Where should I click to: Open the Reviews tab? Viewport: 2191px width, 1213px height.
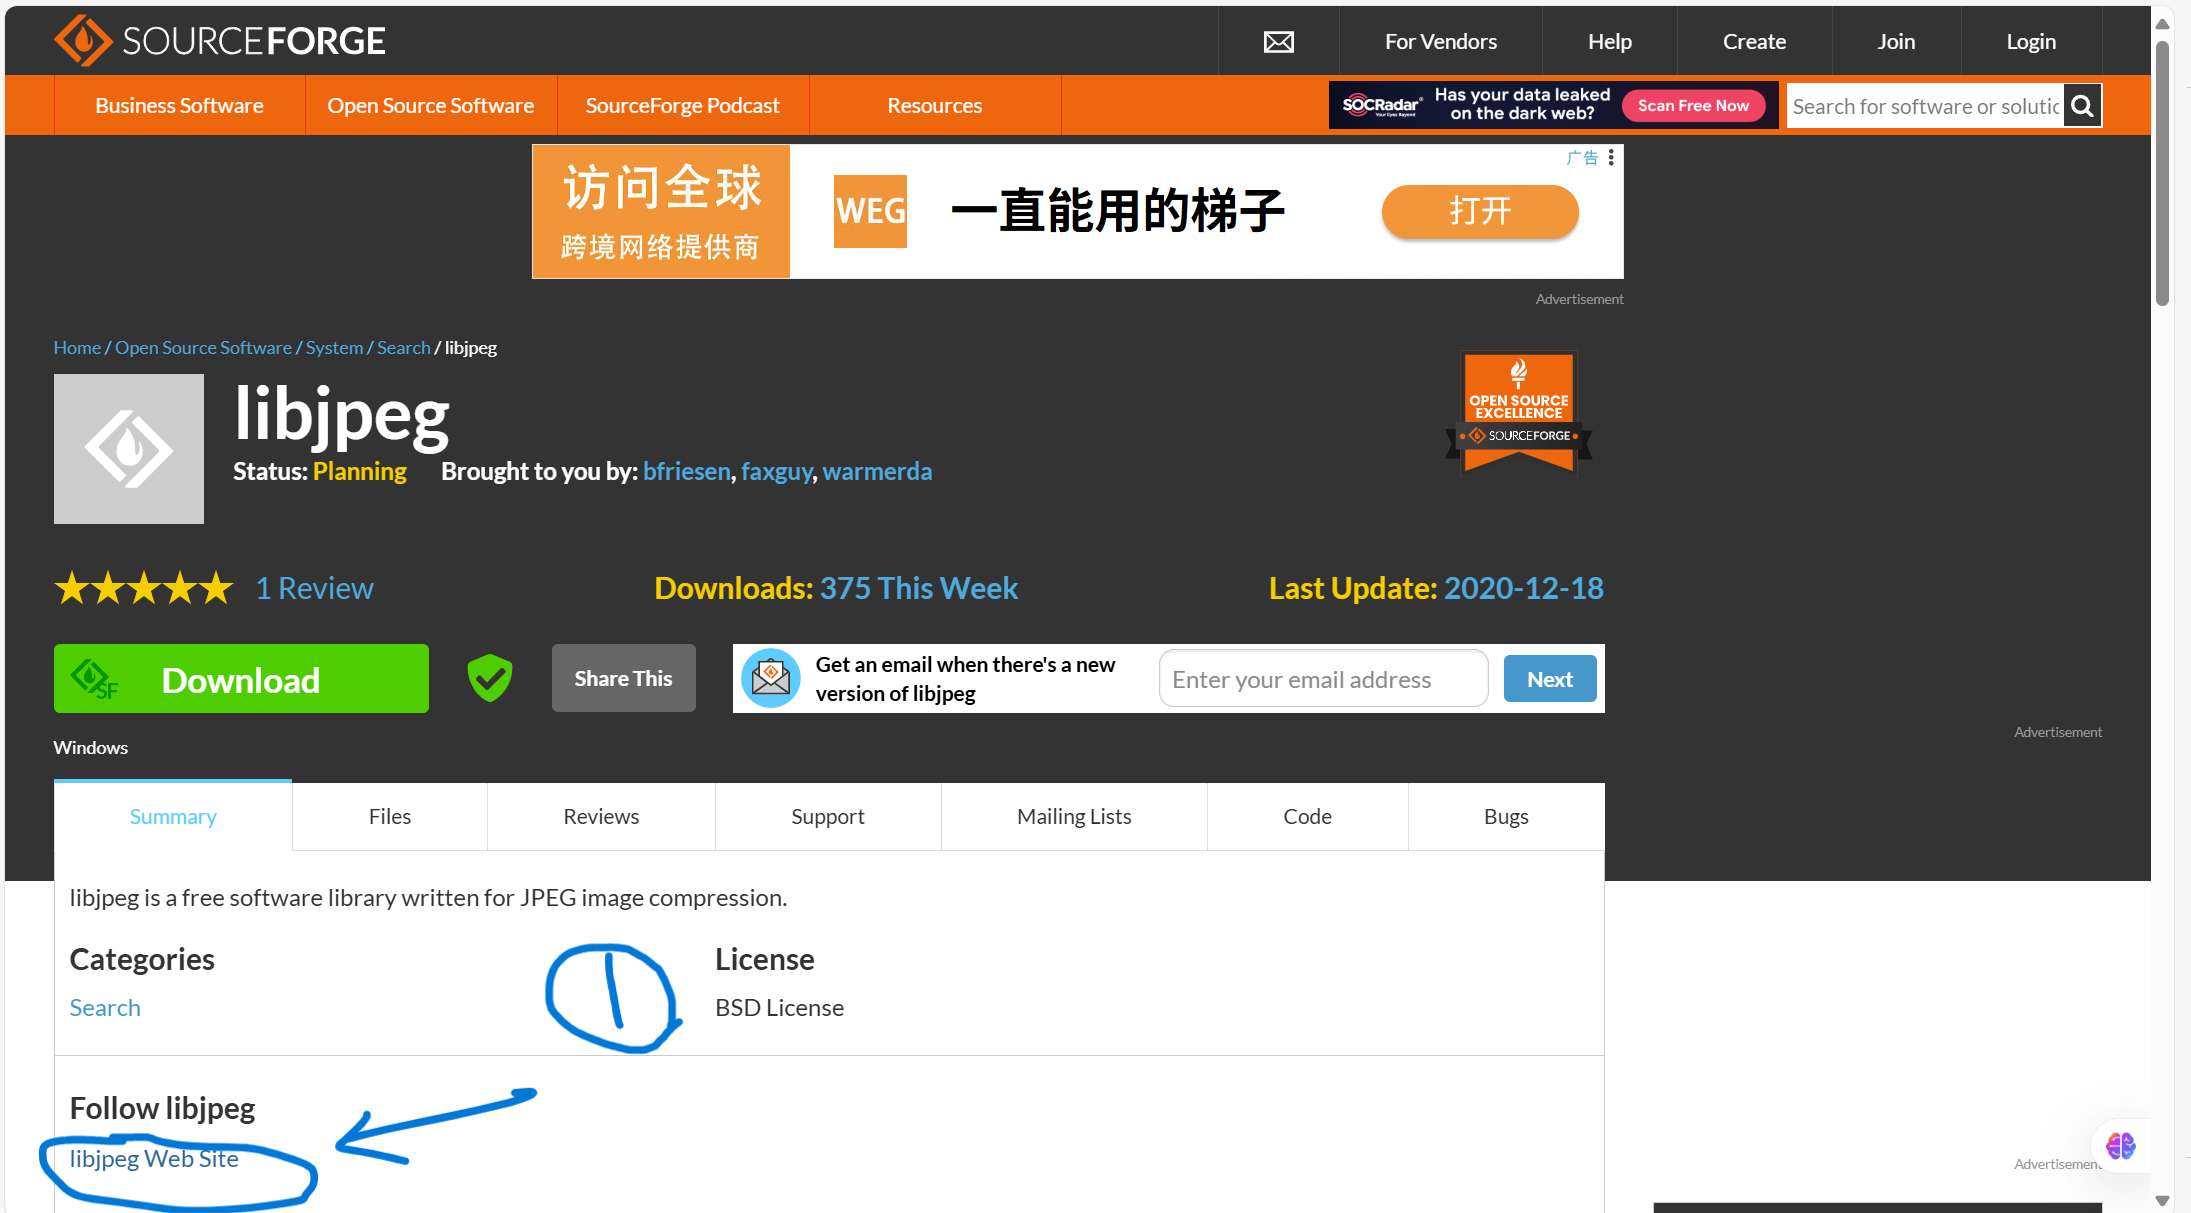pos(601,816)
